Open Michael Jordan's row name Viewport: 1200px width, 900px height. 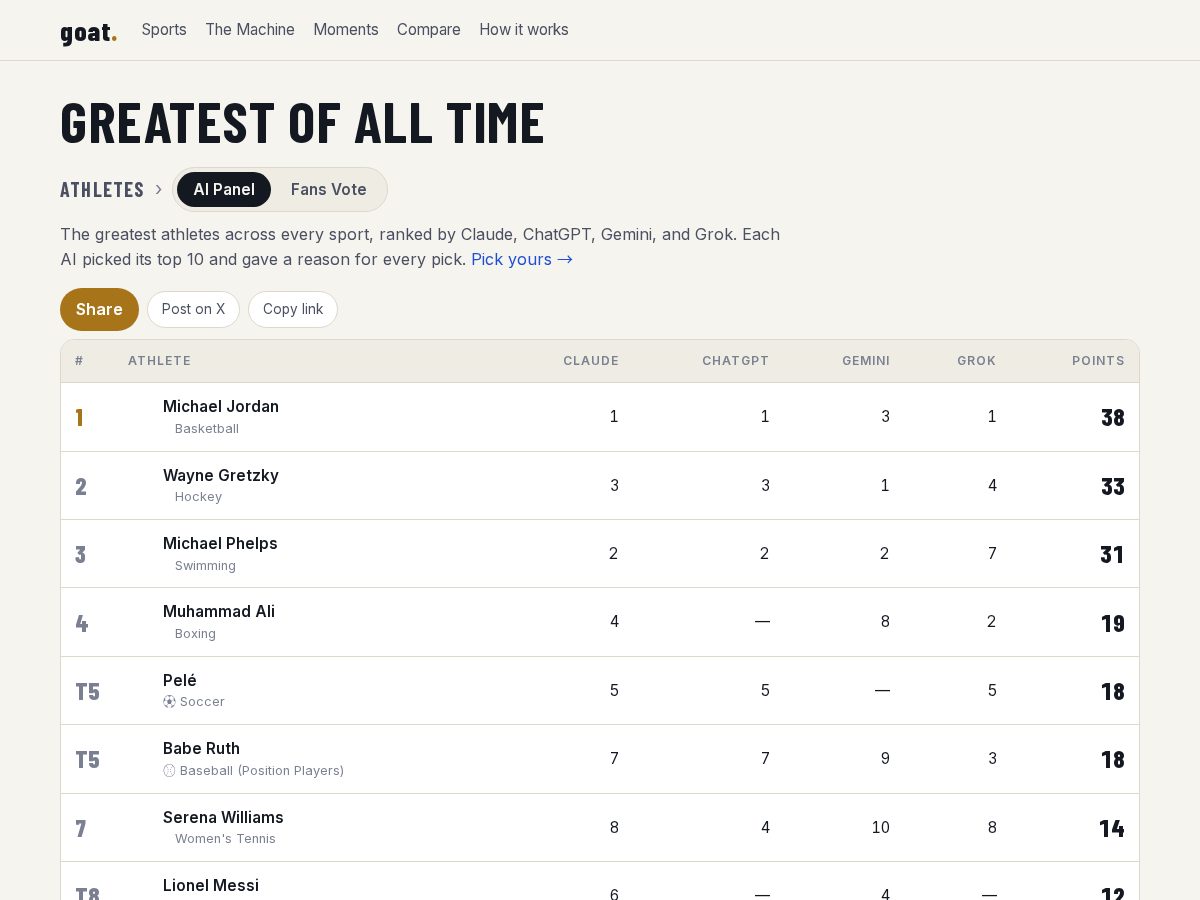(x=221, y=406)
